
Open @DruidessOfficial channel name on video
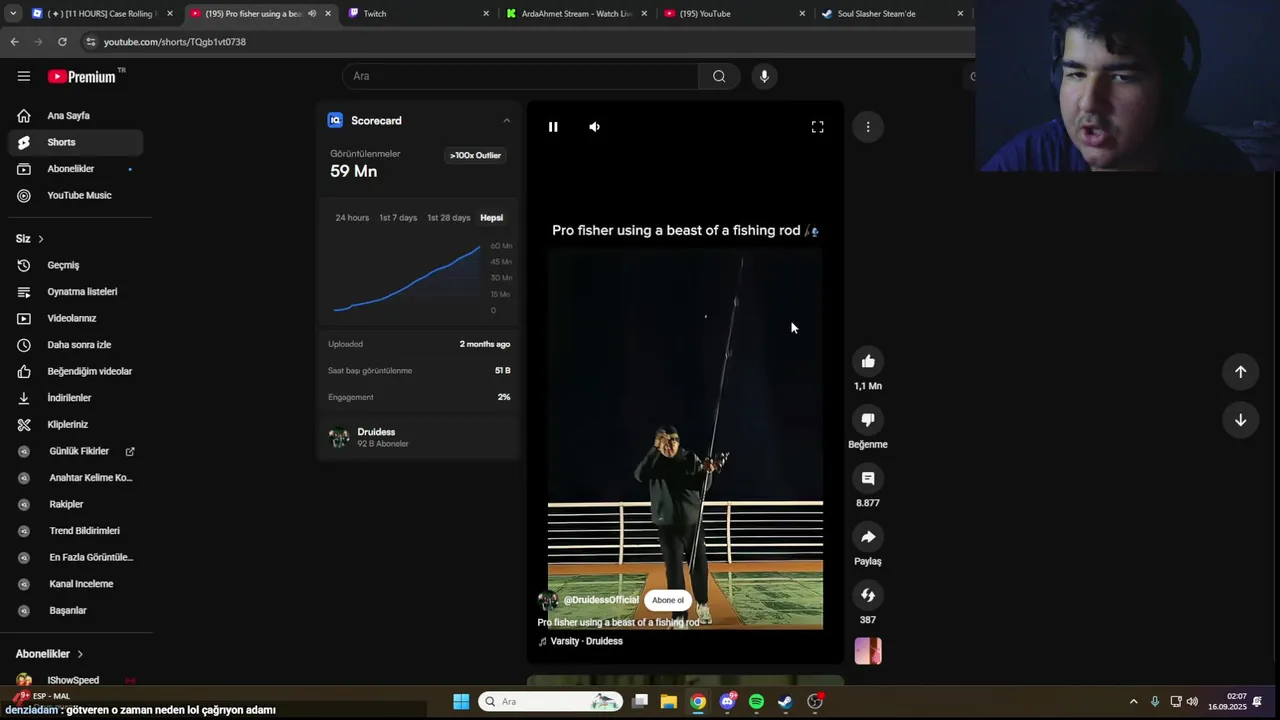[601, 600]
